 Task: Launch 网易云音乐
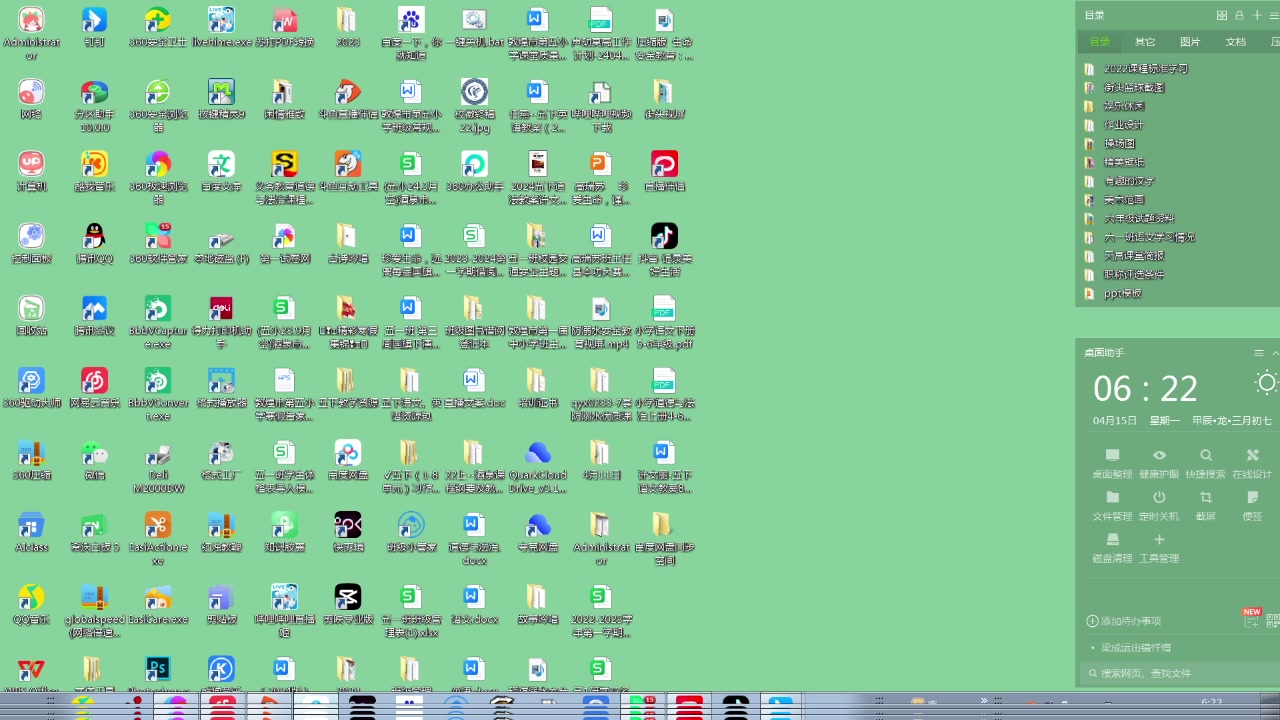[94, 387]
